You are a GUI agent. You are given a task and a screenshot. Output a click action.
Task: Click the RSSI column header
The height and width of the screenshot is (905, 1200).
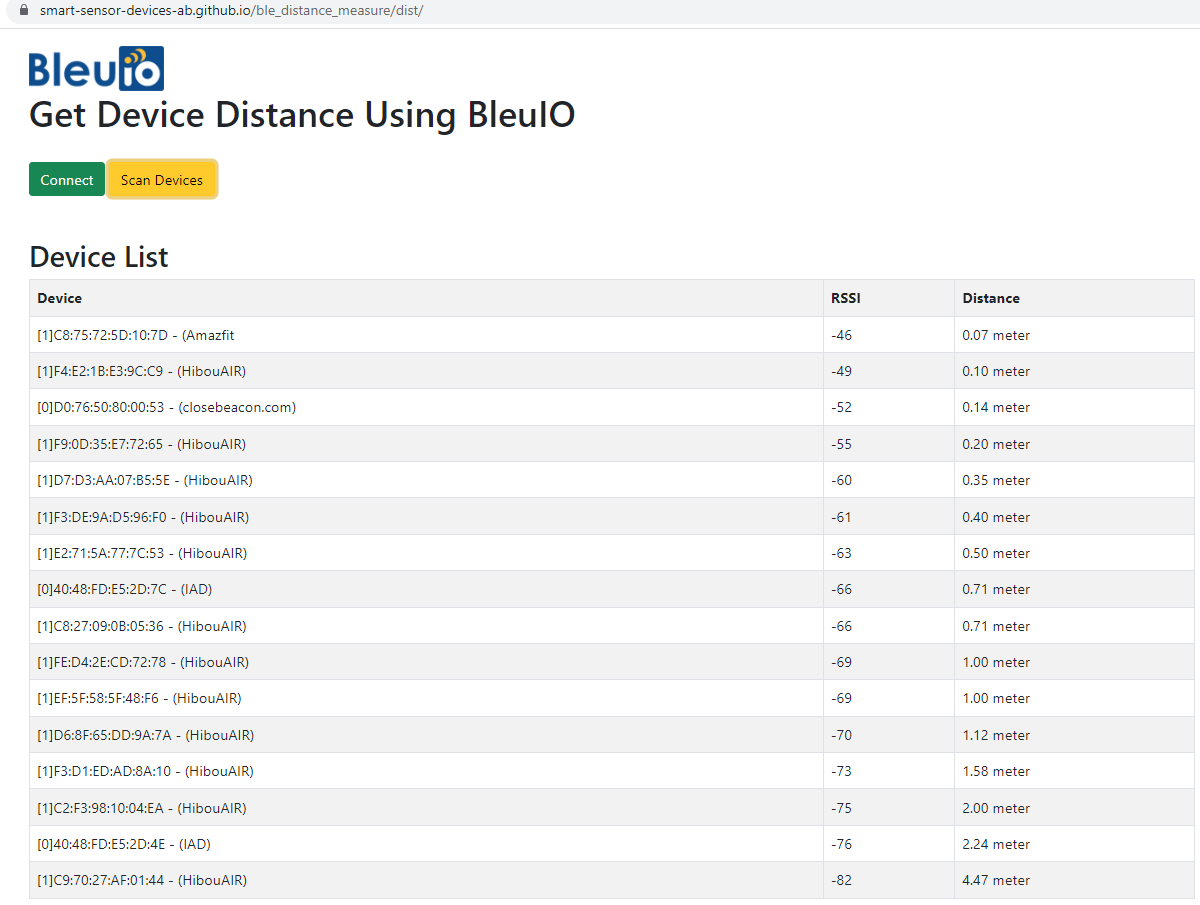(x=845, y=298)
